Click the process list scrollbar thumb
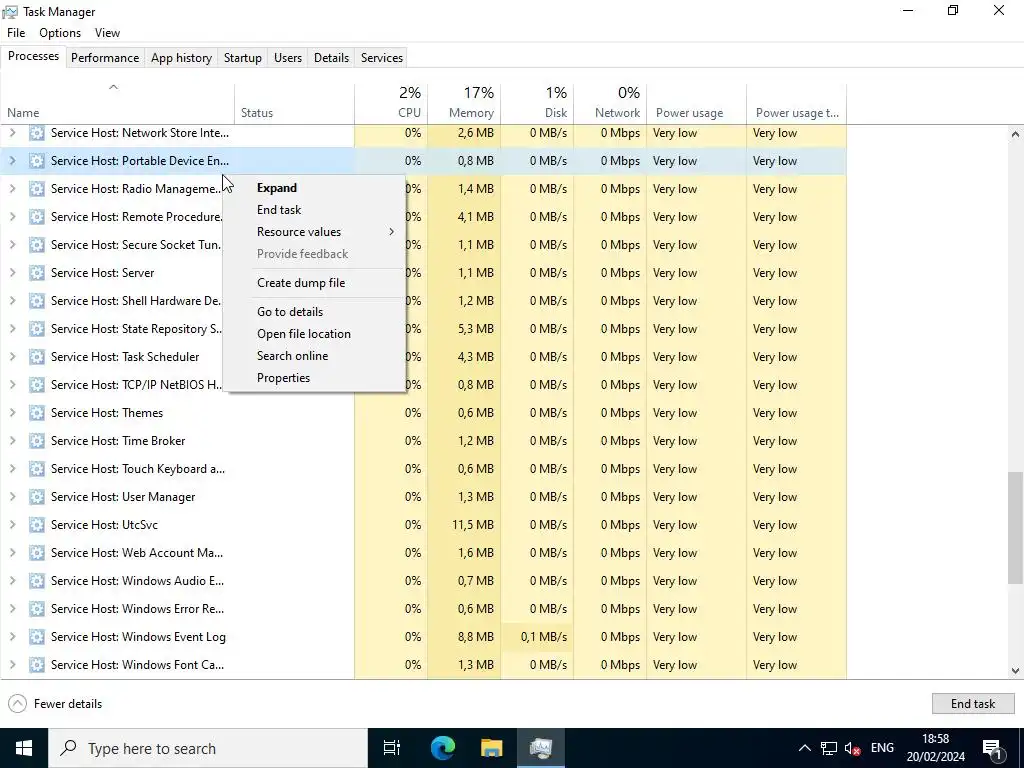 click(1015, 527)
